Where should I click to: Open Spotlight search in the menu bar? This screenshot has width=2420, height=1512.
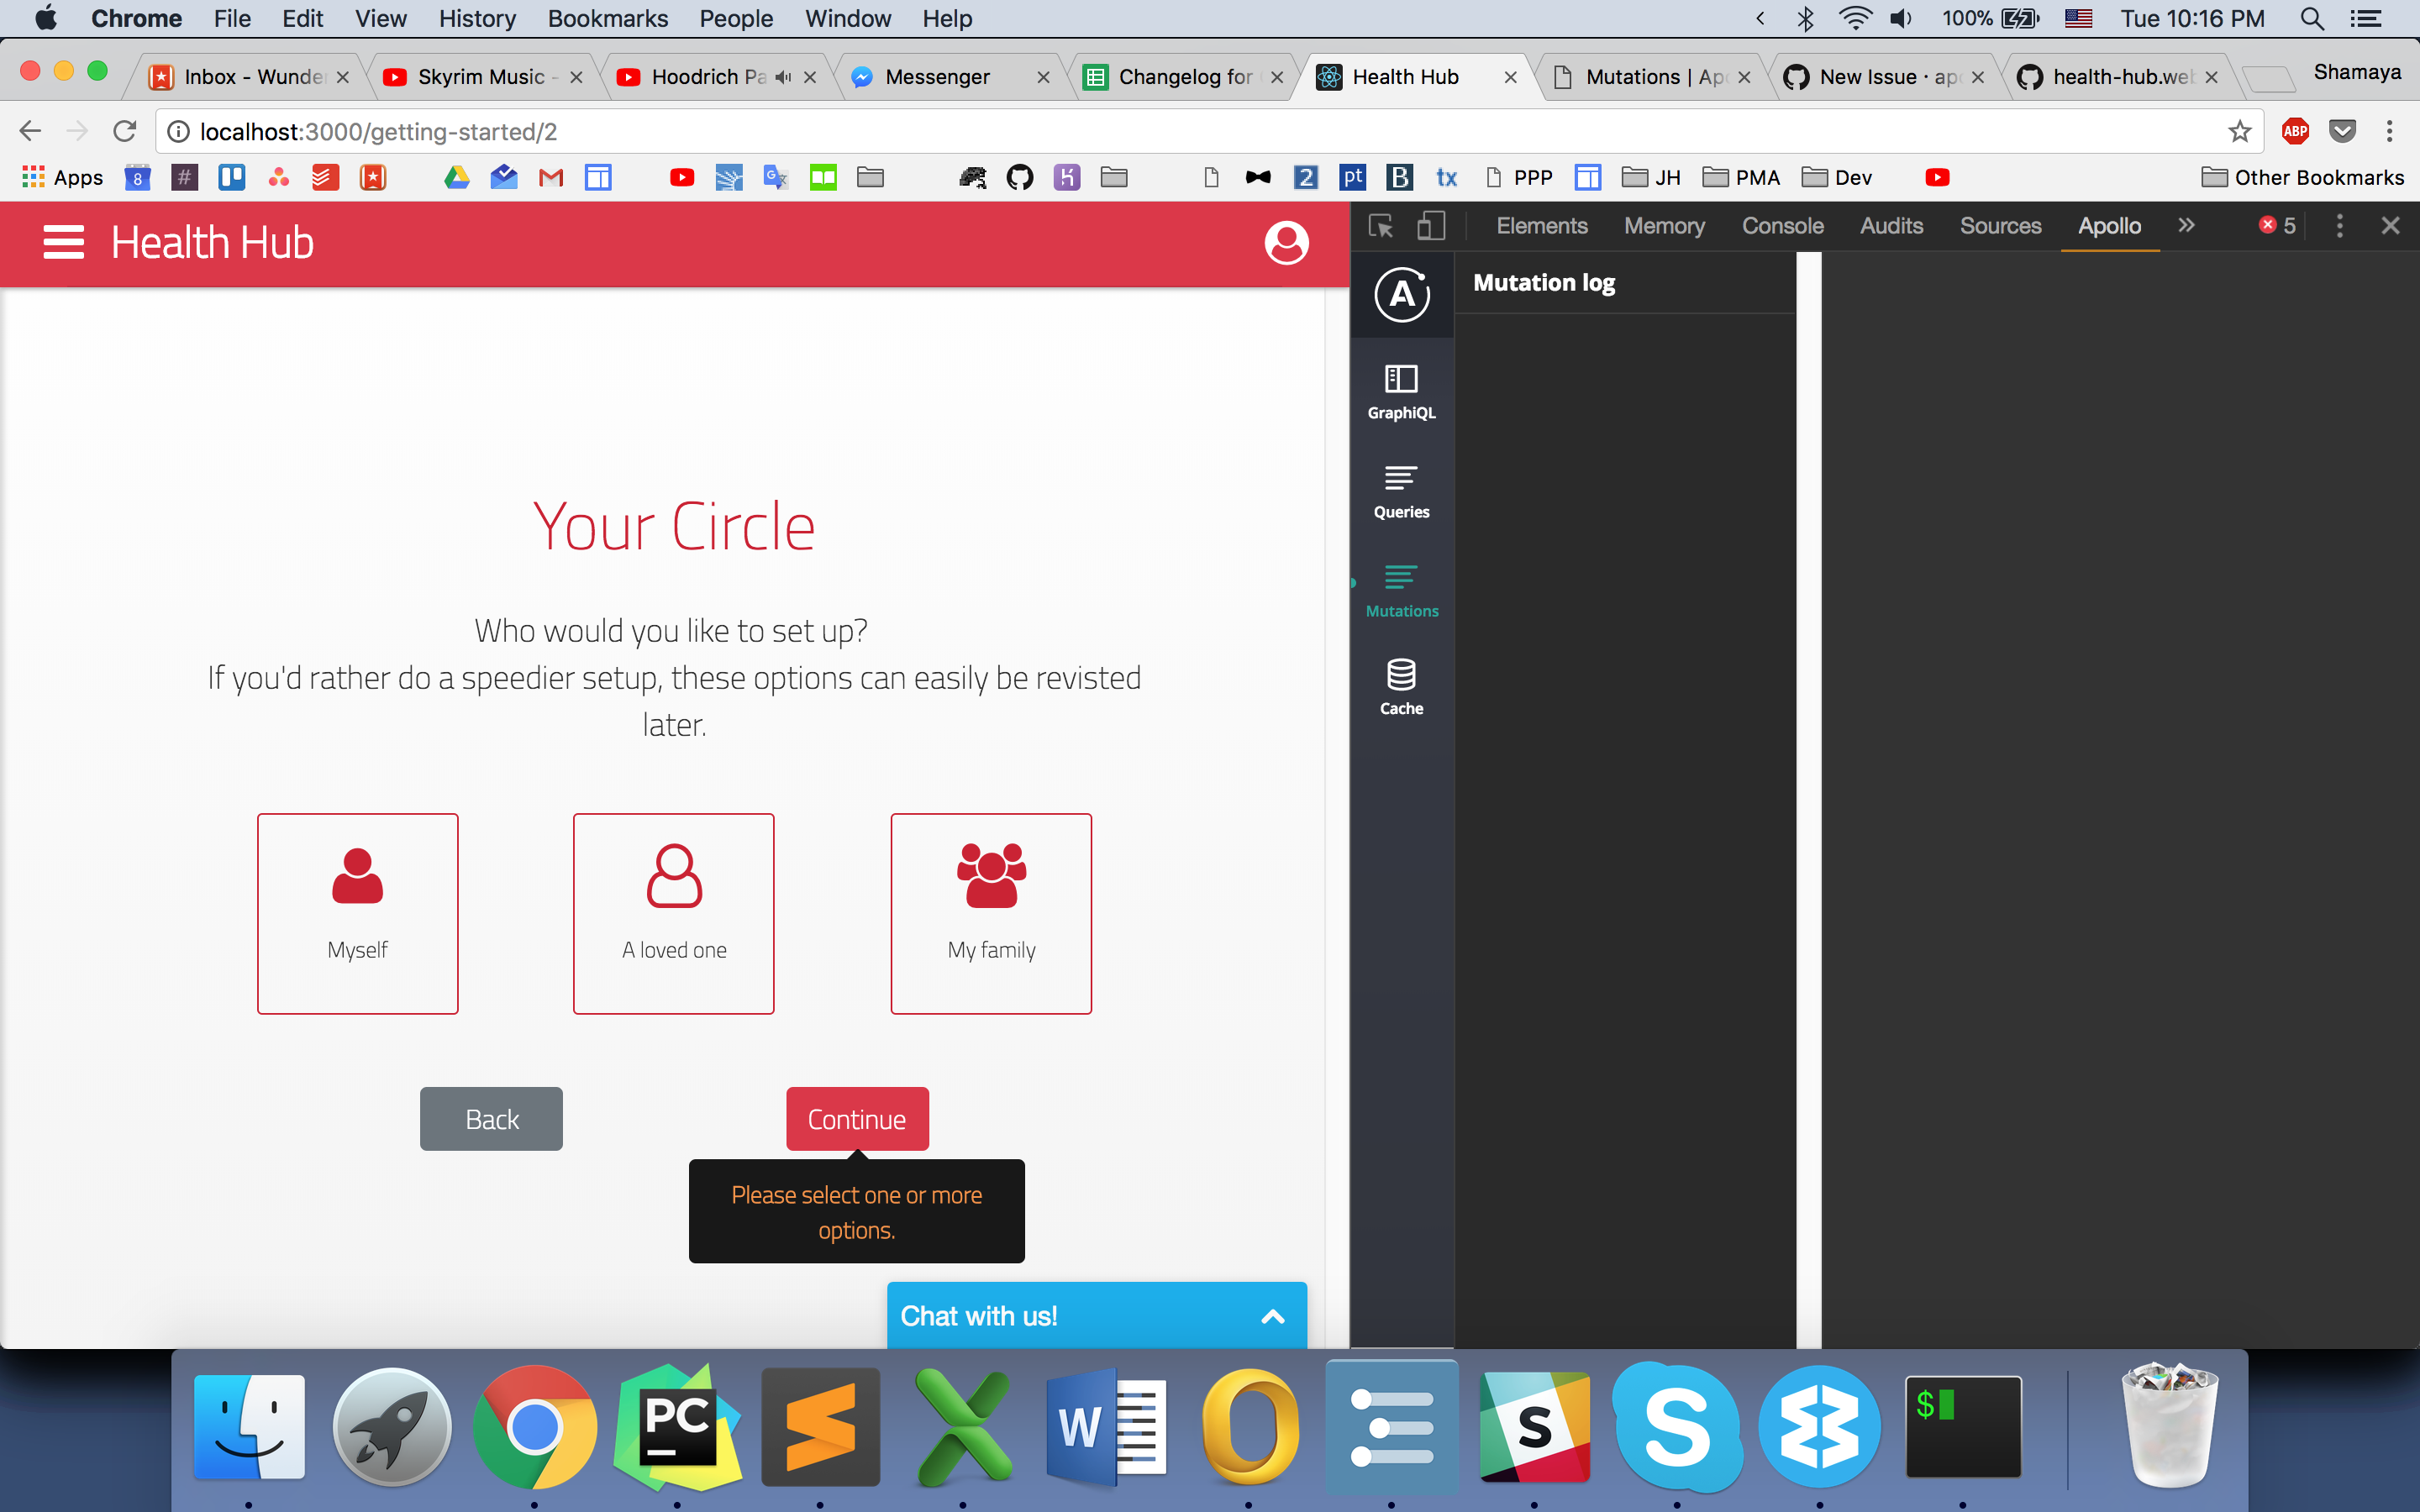click(2311, 19)
